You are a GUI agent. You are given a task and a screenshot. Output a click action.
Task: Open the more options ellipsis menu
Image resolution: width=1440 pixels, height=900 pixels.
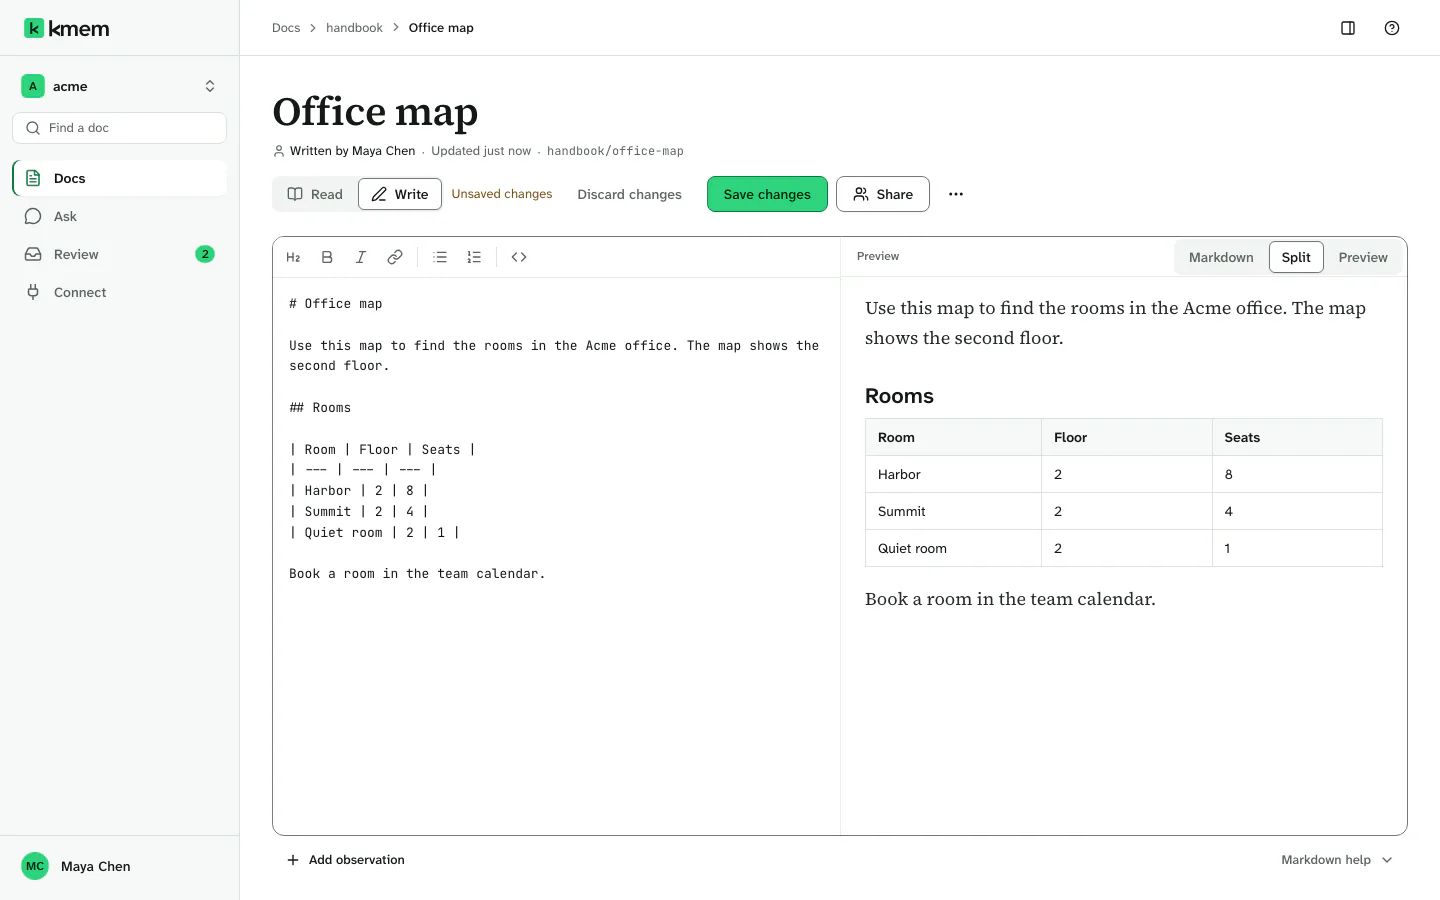click(x=956, y=194)
